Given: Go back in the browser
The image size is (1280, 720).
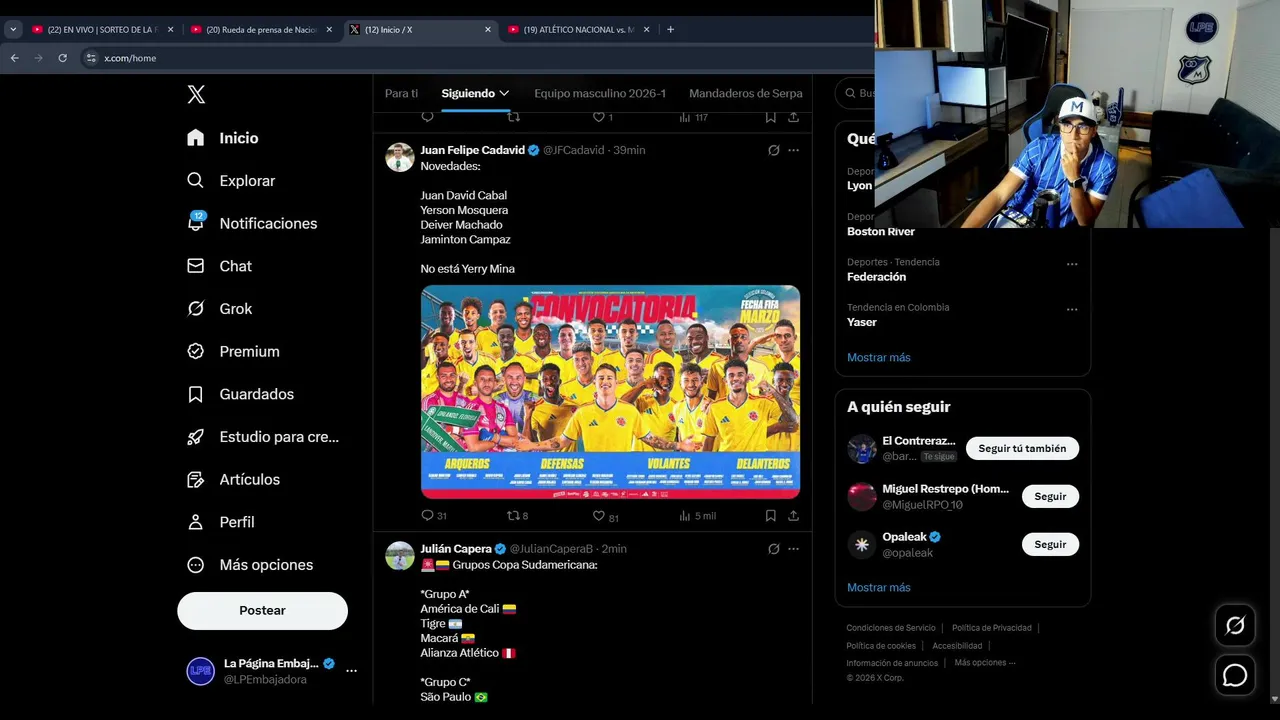Looking at the screenshot, I should [14, 58].
